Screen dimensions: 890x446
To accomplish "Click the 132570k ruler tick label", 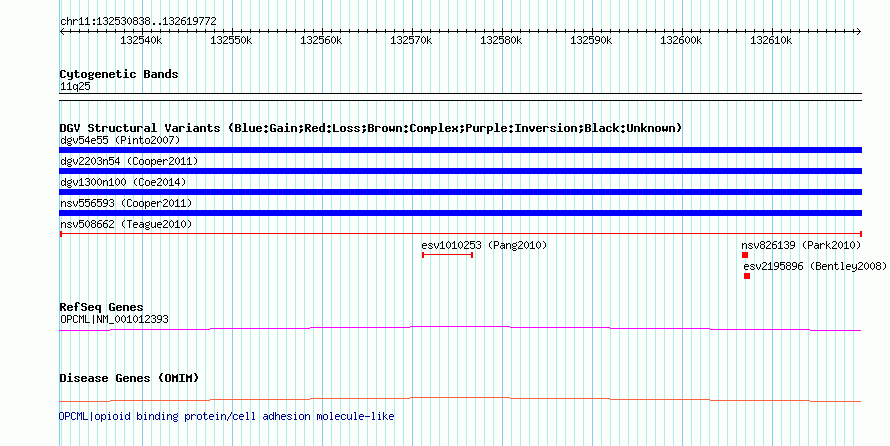I will 411,41.
